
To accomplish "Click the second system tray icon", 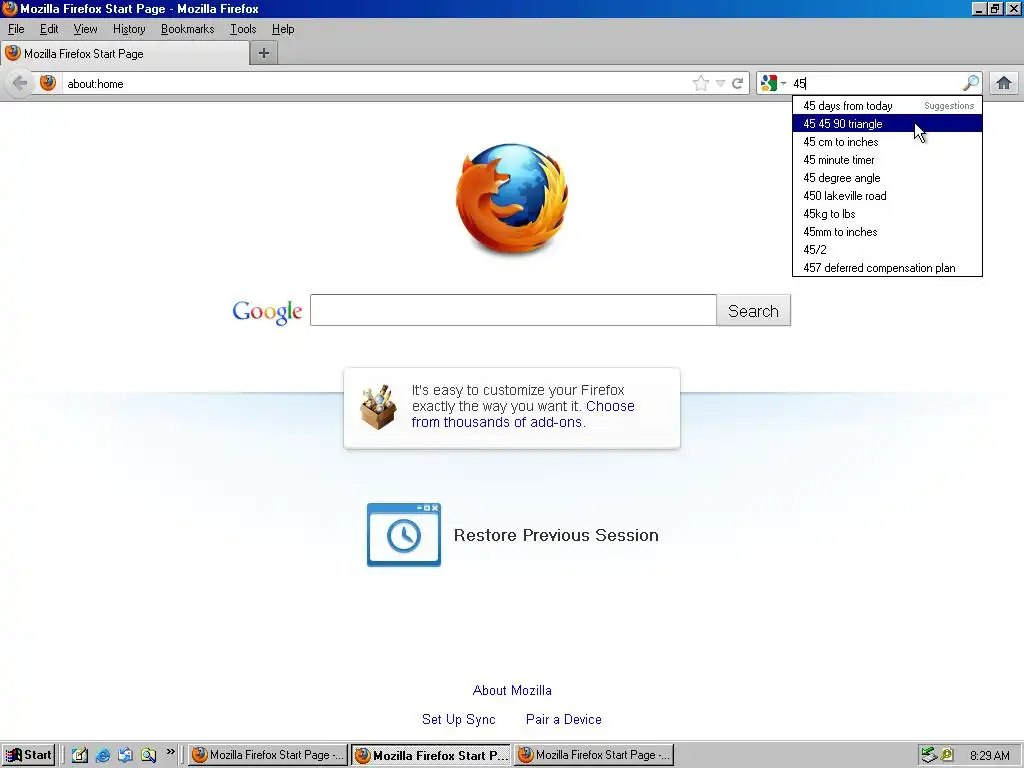I will [x=947, y=755].
